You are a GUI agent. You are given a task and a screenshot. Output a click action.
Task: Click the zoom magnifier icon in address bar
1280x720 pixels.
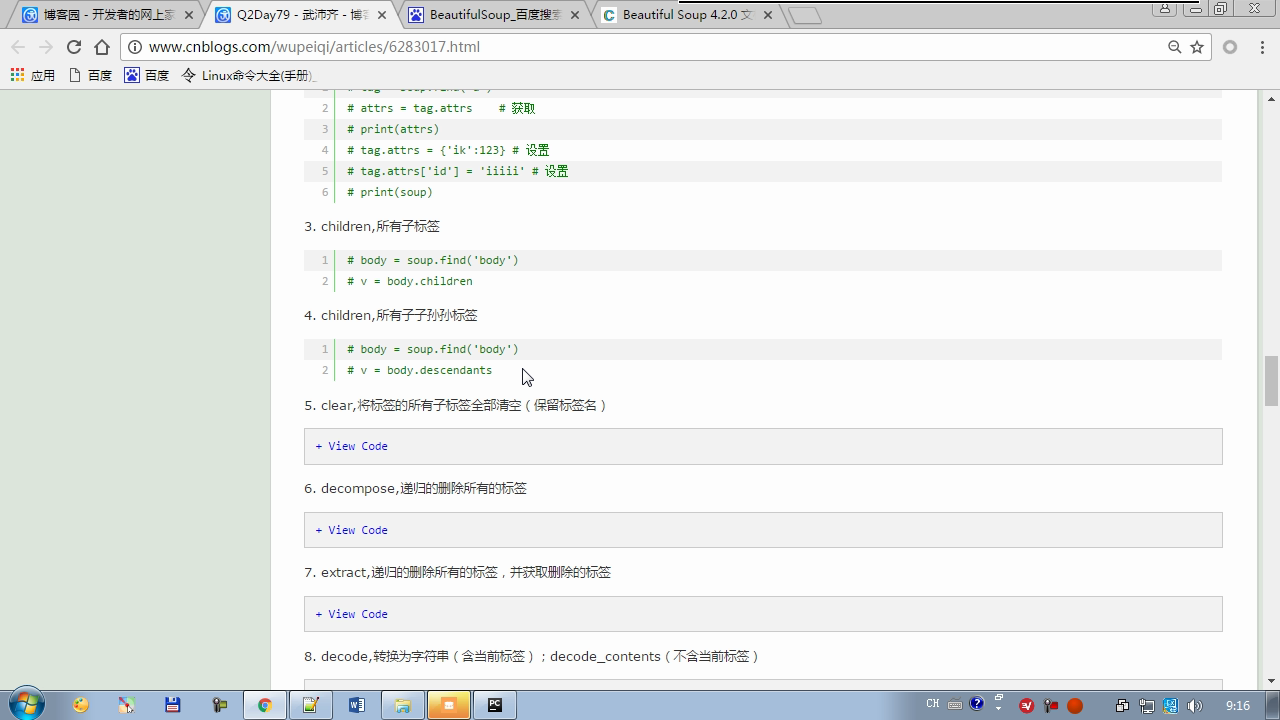(1175, 47)
